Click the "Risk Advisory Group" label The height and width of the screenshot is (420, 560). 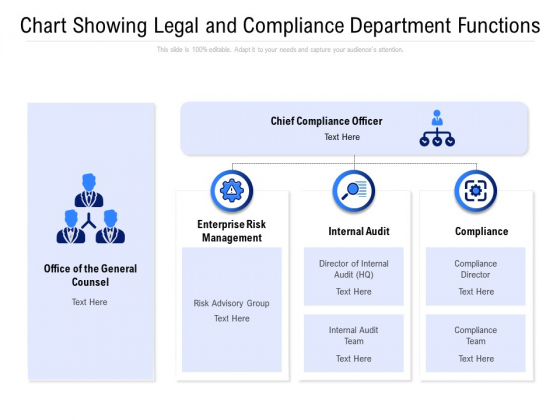[x=231, y=303]
